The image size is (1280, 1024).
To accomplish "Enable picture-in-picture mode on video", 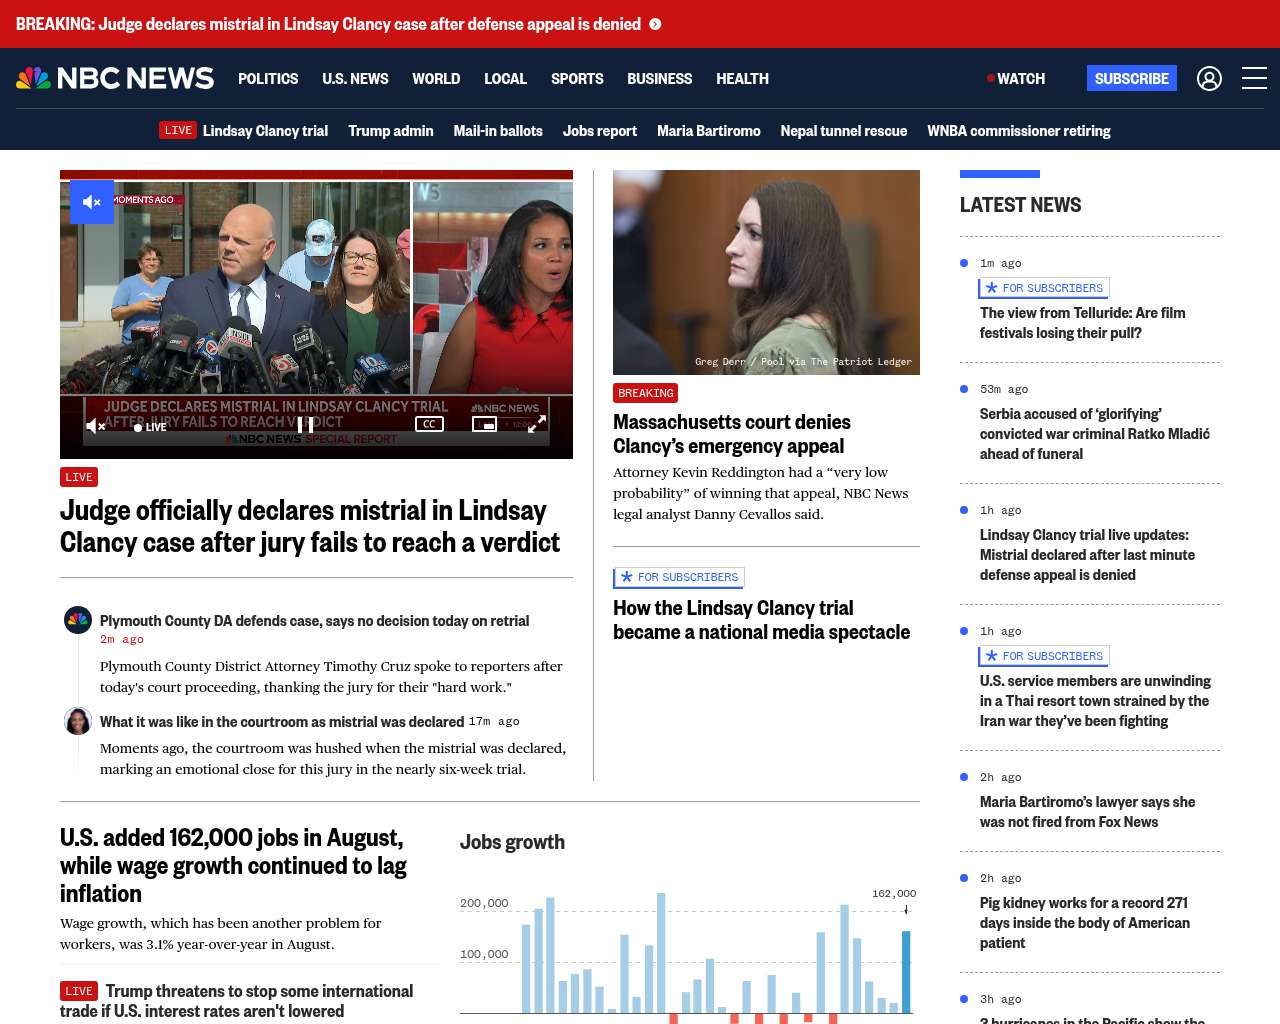I will click(484, 424).
